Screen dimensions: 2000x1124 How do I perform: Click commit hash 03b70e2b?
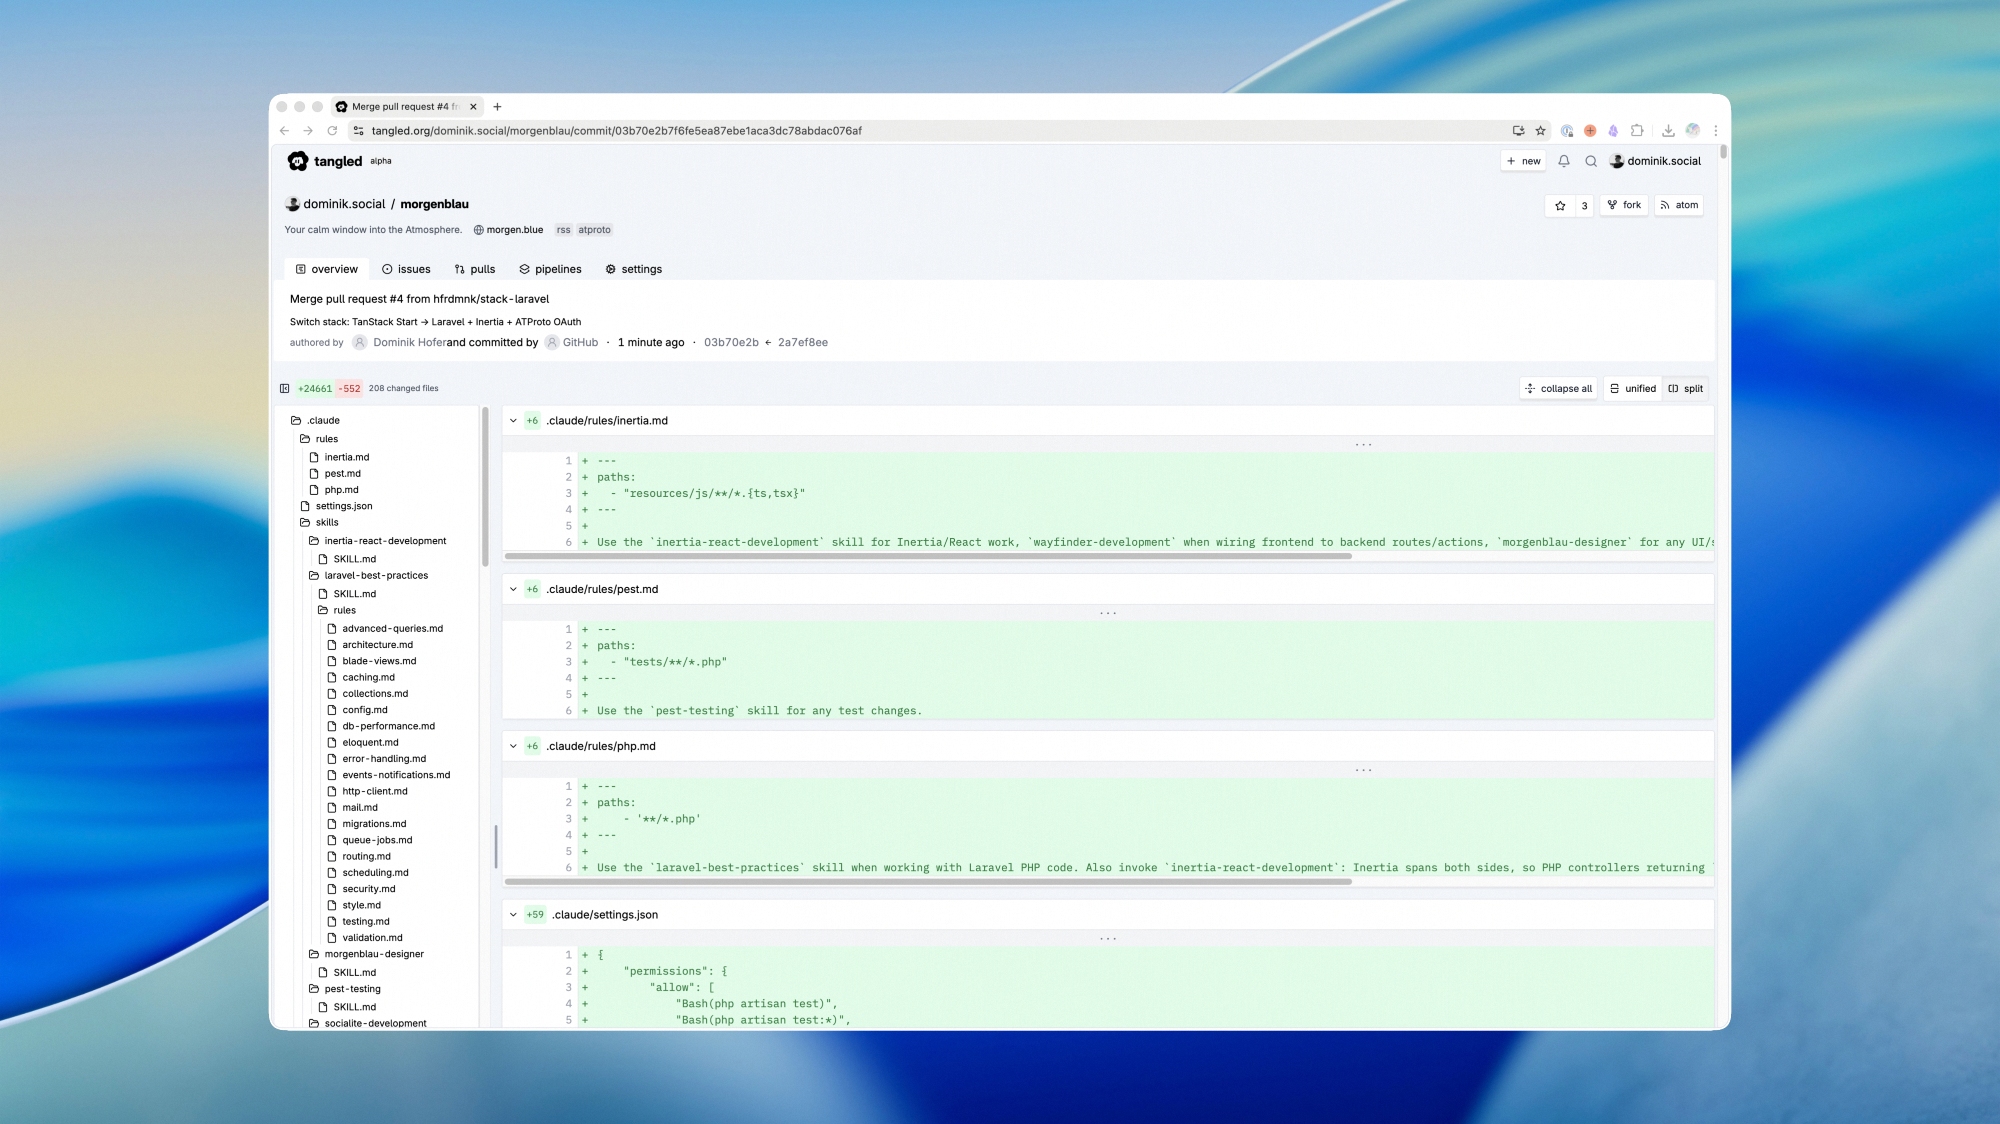pyautogui.click(x=731, y=343)
